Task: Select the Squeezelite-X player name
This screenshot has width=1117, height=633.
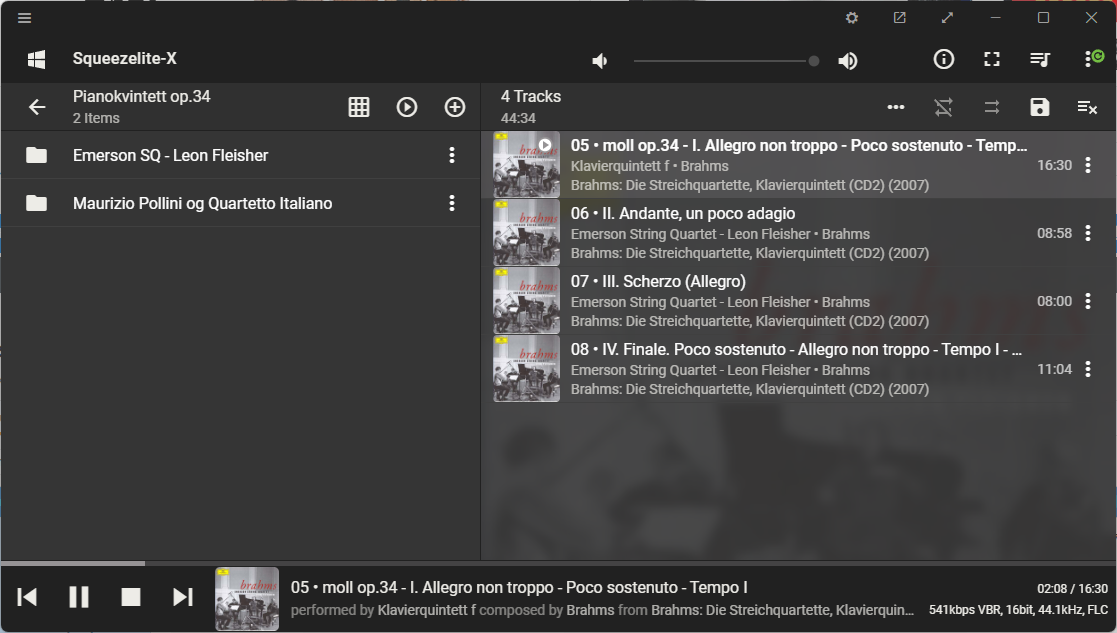Action: [x=125, y=58]
